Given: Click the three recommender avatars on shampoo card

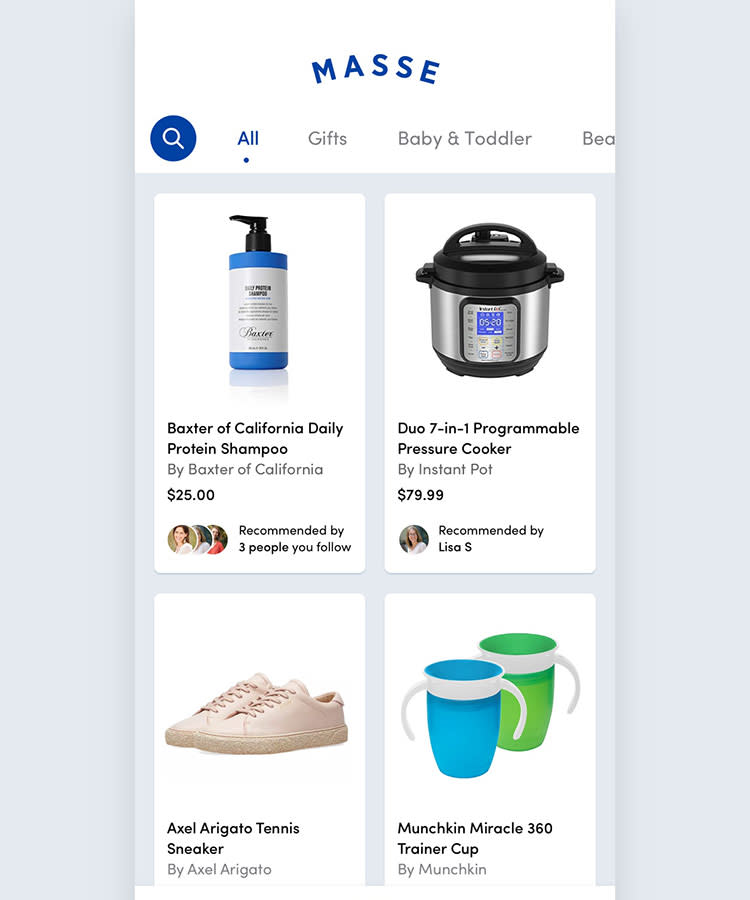Looking at the screenshot, I should pyautogui.click(x=198, y=540).
